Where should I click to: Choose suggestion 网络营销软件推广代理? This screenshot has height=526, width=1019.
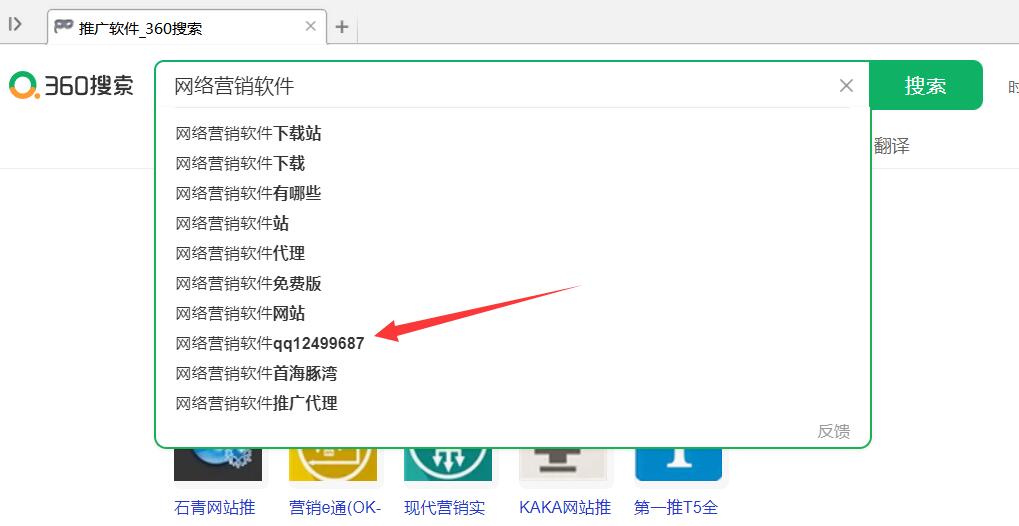(256, 403)
